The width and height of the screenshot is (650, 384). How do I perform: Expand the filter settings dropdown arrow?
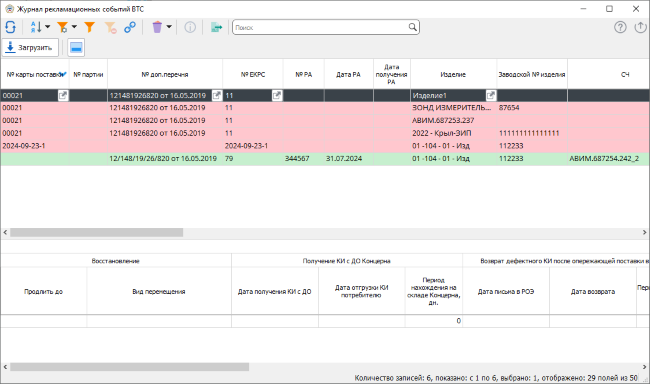(74, 27)
